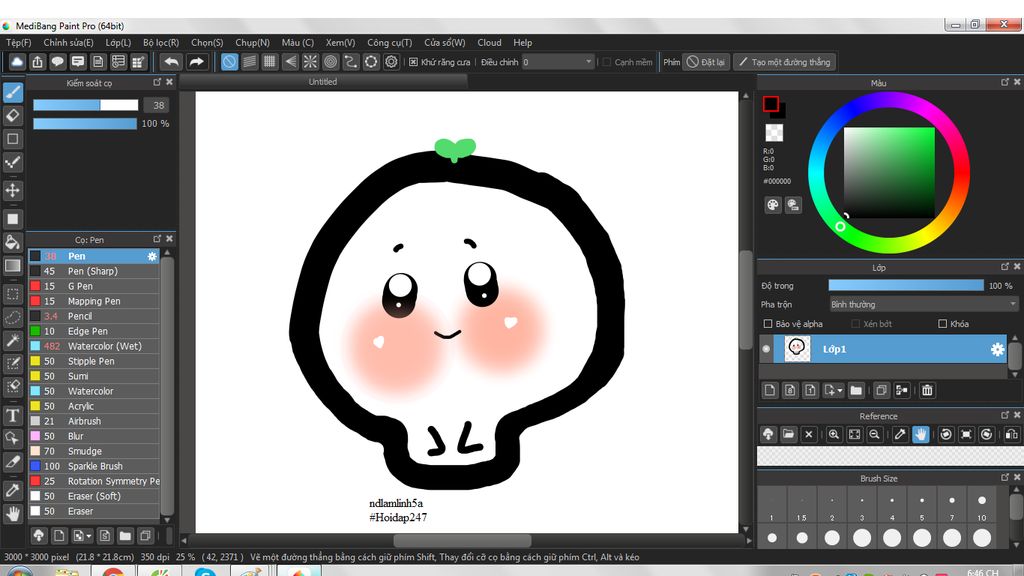Screen dimensions: 1024x576
Task: Close the Màu color panel
Action: [x=1017, y=82]
